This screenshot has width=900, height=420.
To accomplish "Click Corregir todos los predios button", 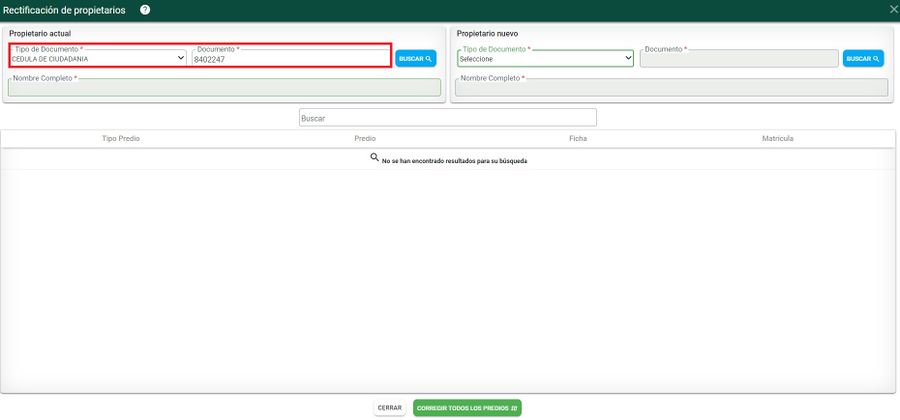I will point(467,408).
